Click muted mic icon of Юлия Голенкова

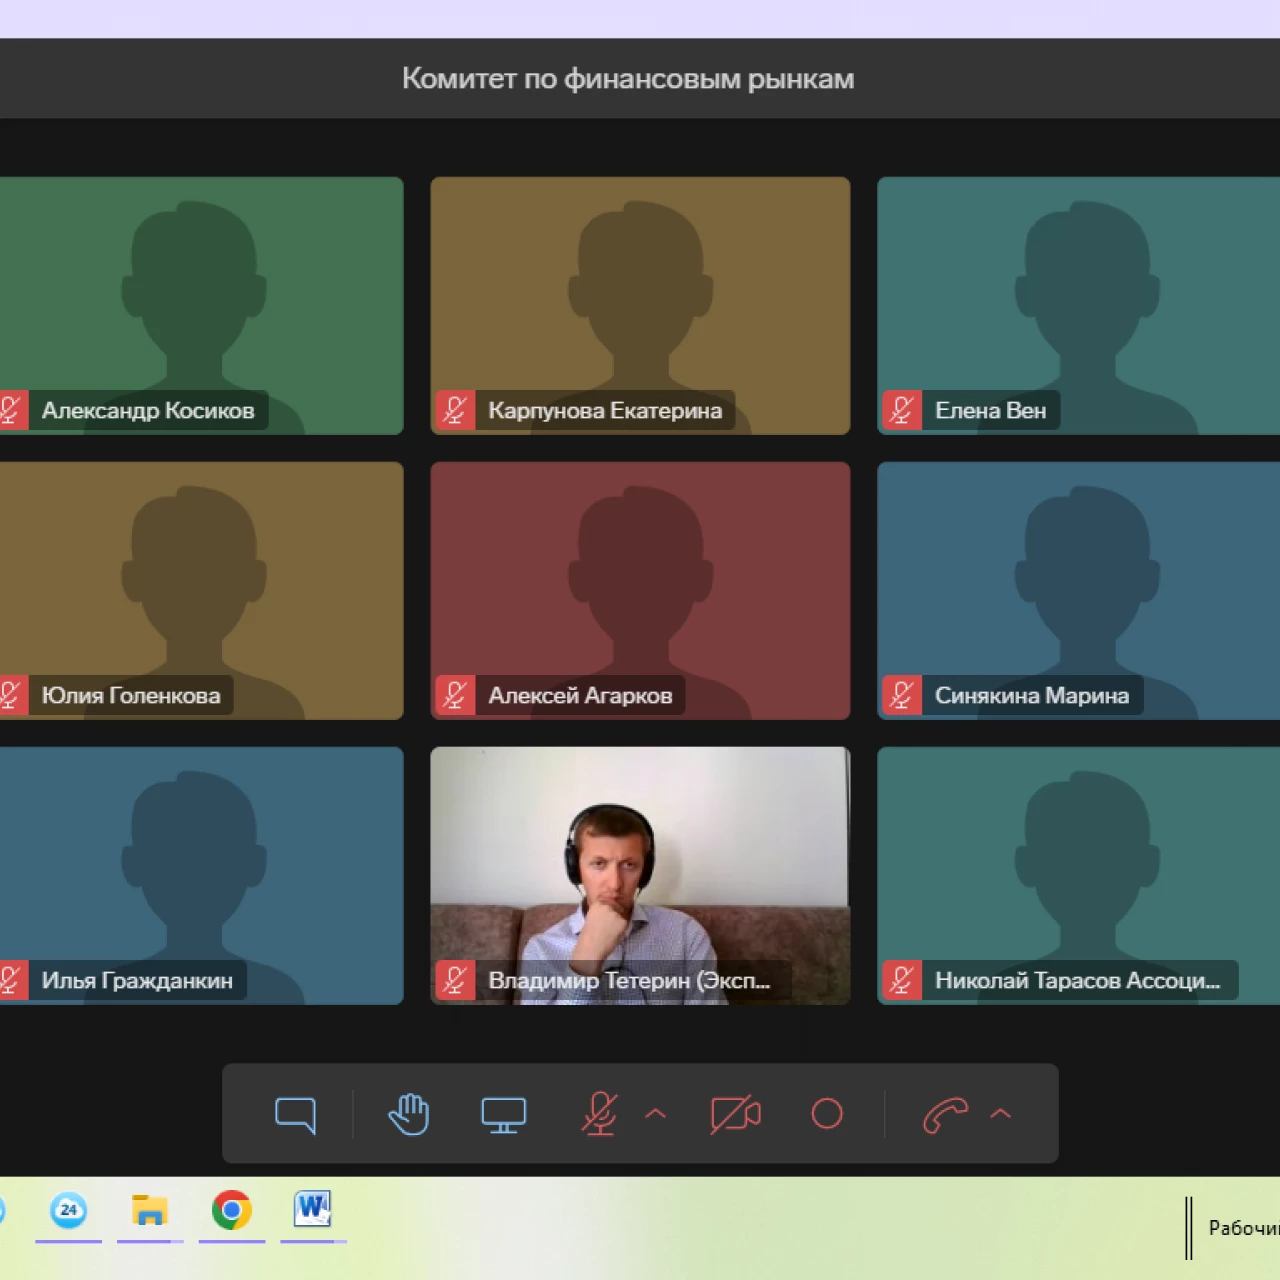tap(12, 695)
